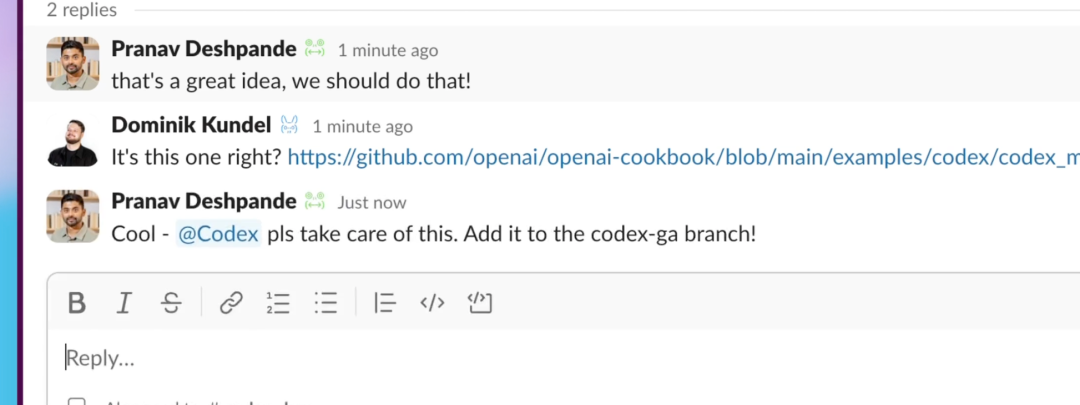Click Pranav Deshpande's avatar on the first reply
Screen dimensions: 1080x405
pyautogui.click(x=73, y=64)
